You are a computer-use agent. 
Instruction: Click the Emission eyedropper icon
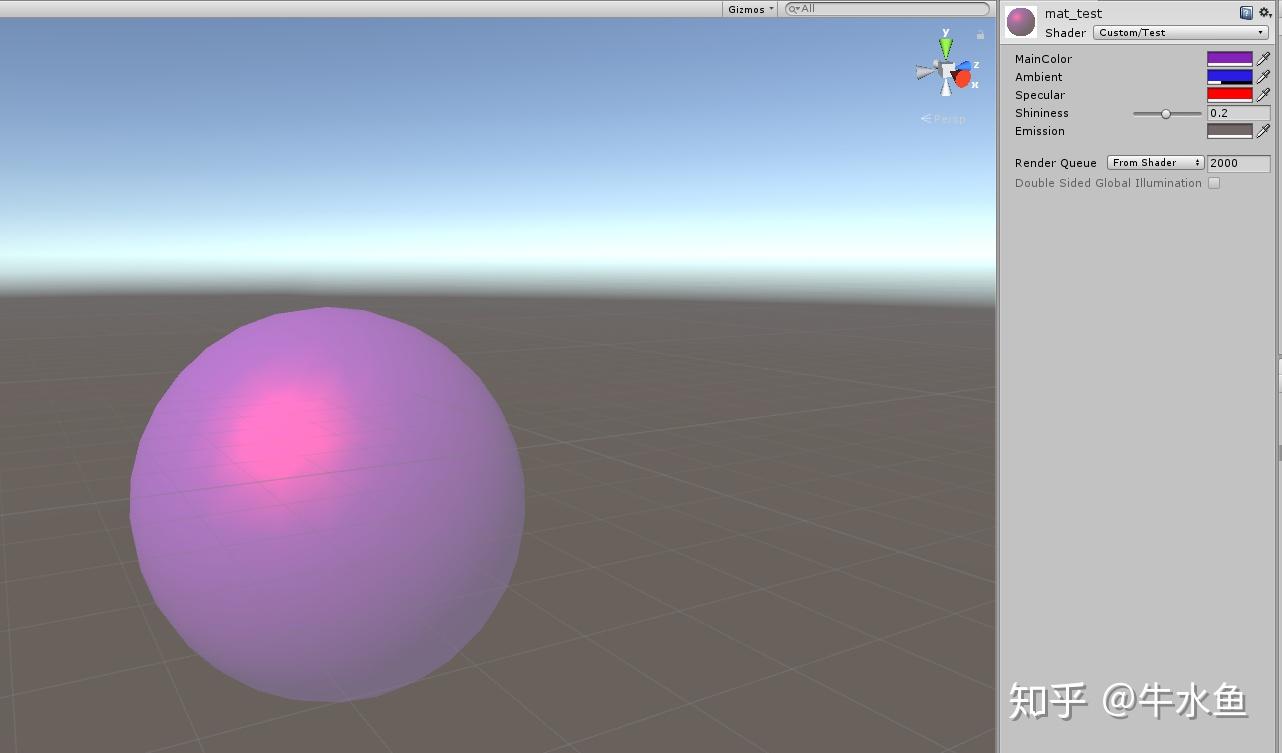pyautogui.click(x=1264, y=130)
